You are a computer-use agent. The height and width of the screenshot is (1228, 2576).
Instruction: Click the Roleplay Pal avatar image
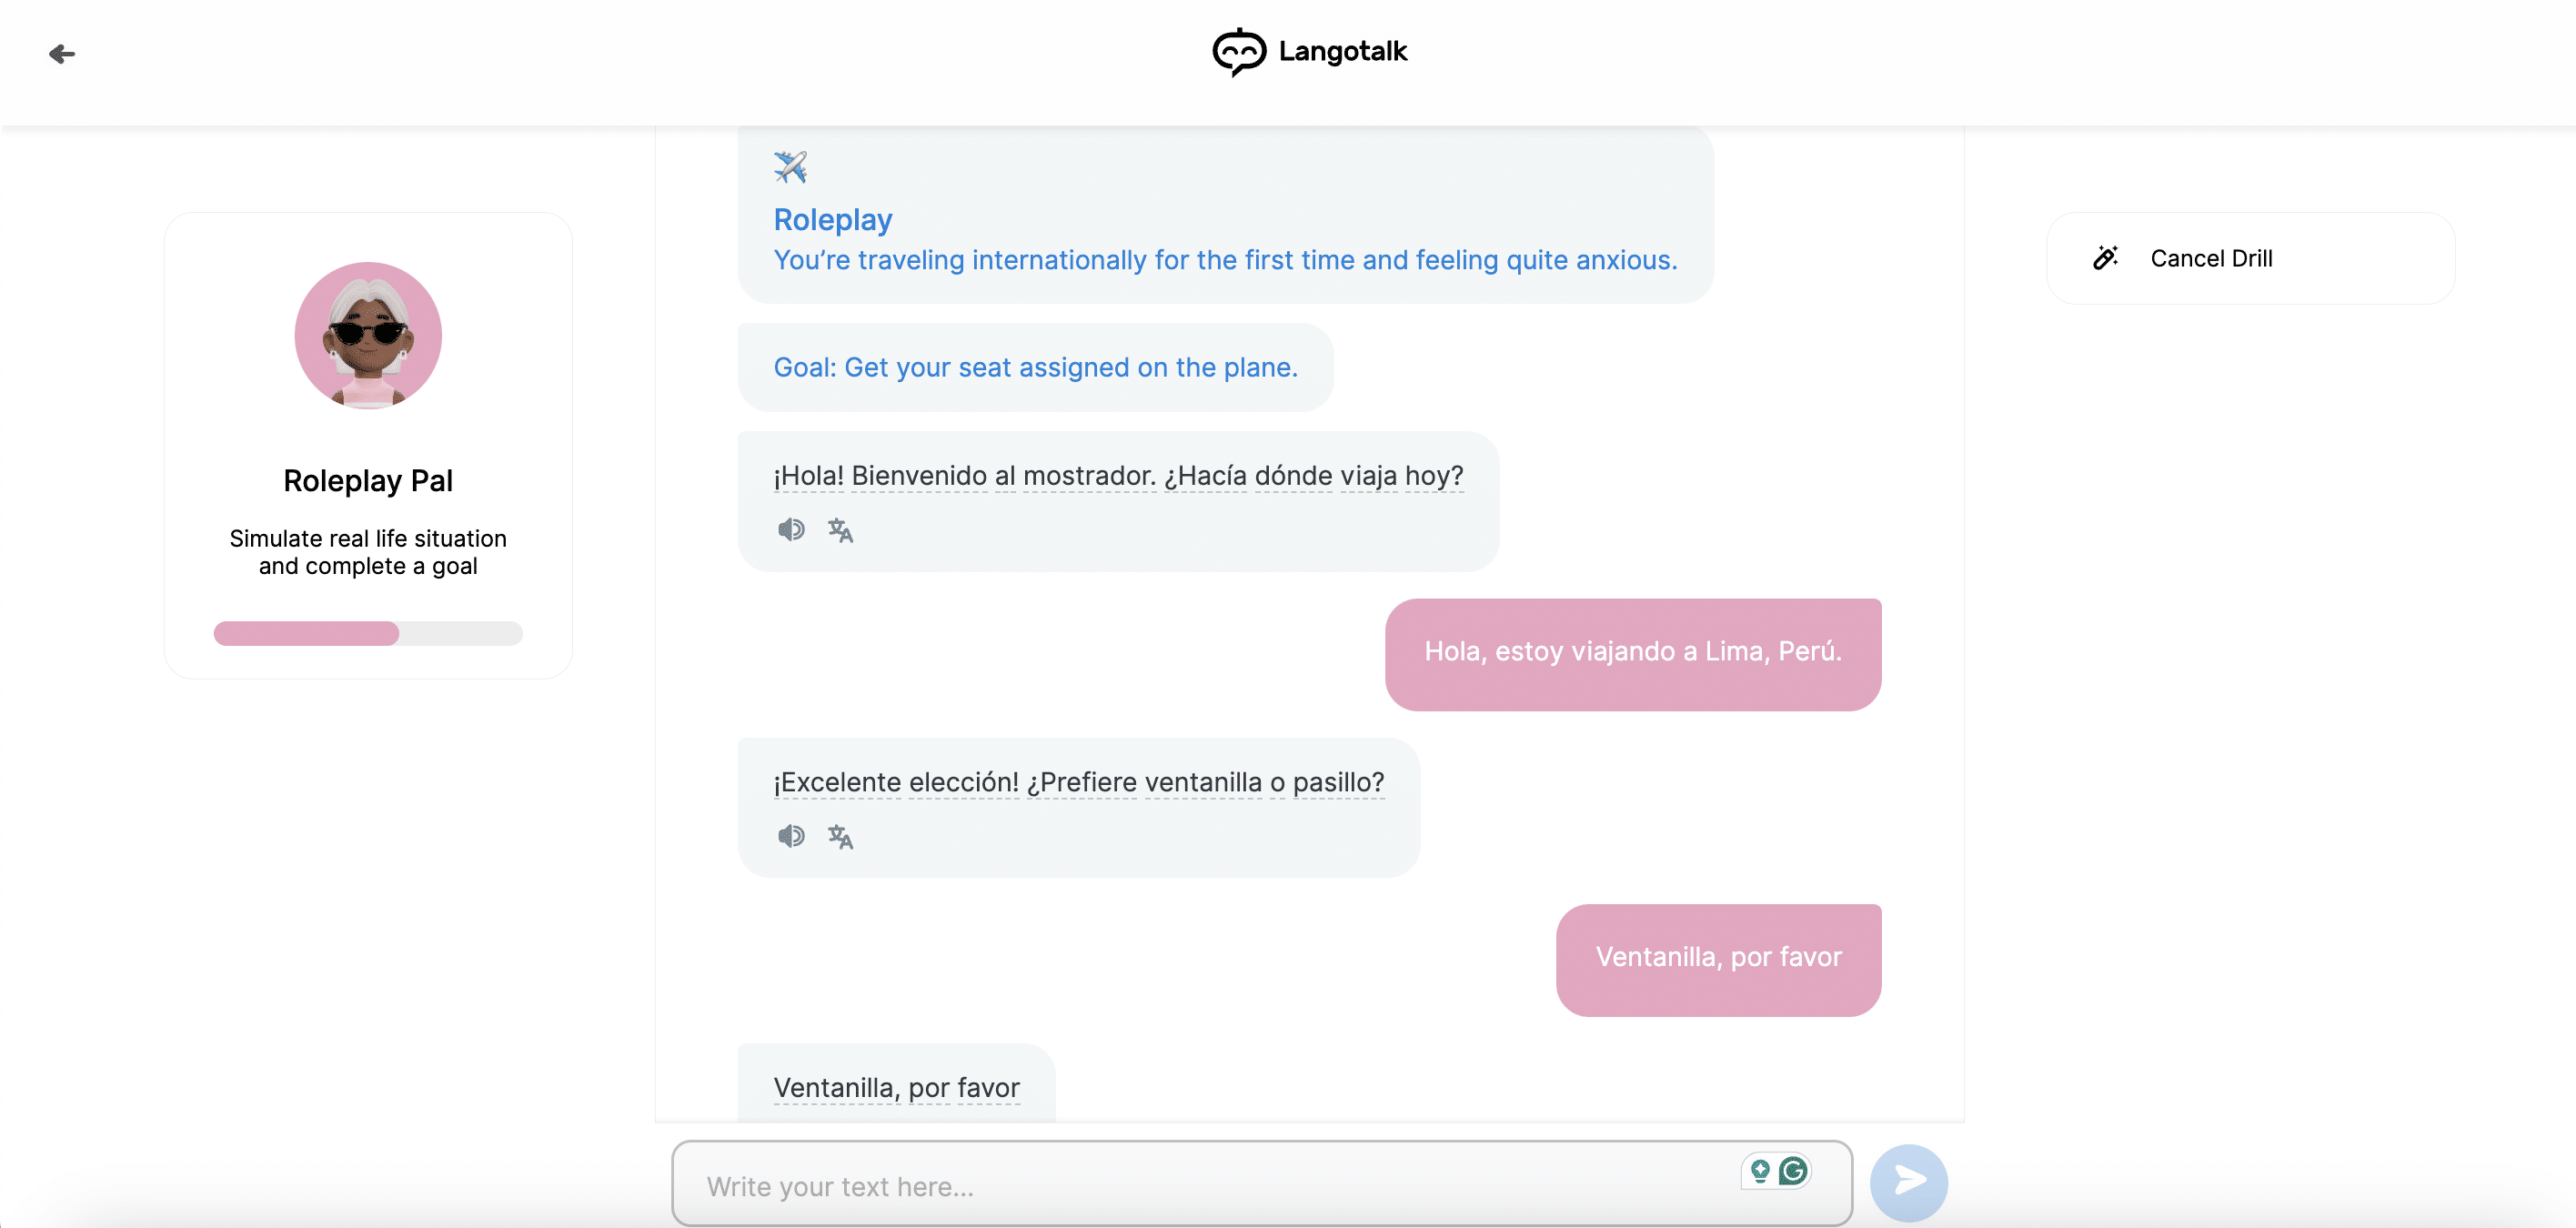[368, 336]
